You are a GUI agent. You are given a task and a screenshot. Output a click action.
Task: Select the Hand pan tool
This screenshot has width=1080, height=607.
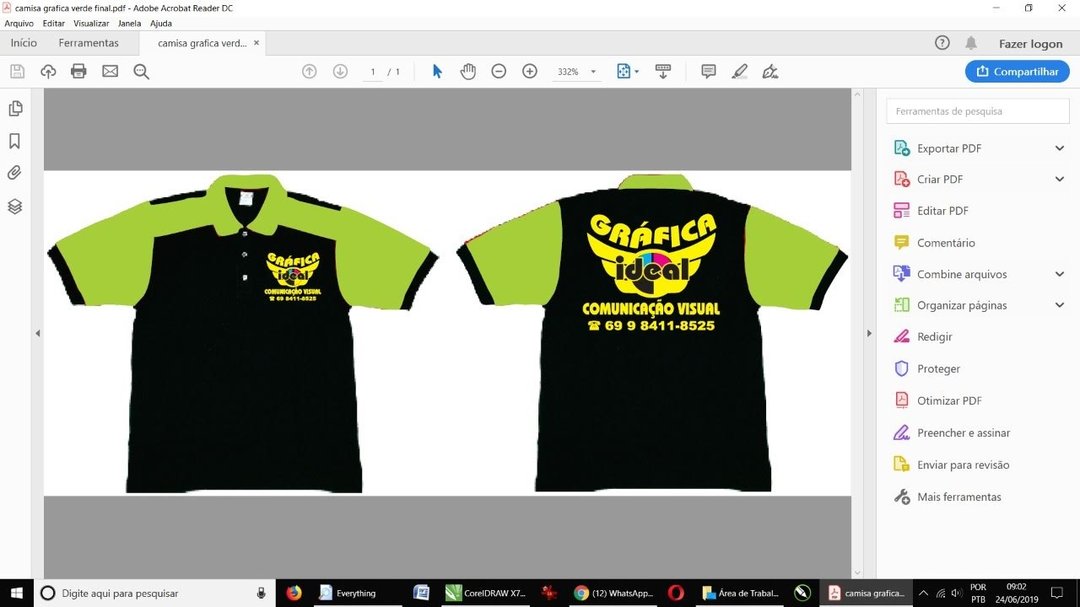click(468, 71)
